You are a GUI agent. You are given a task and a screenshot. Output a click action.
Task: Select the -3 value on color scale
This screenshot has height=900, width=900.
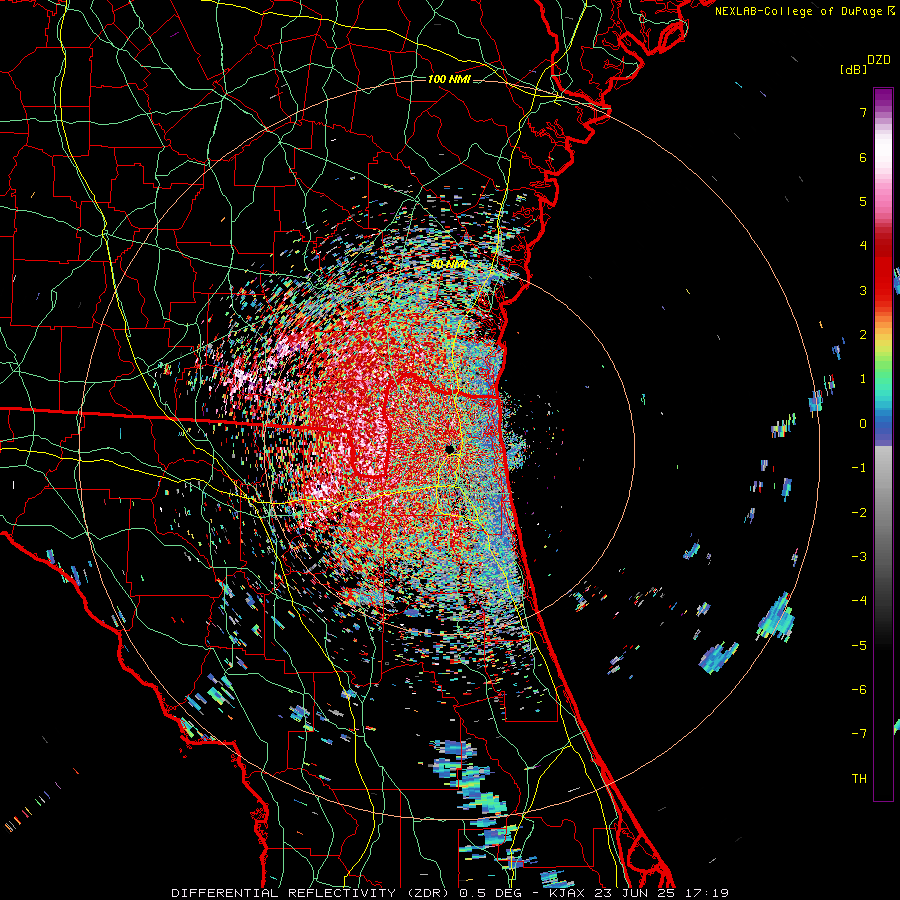coord(859,557)
